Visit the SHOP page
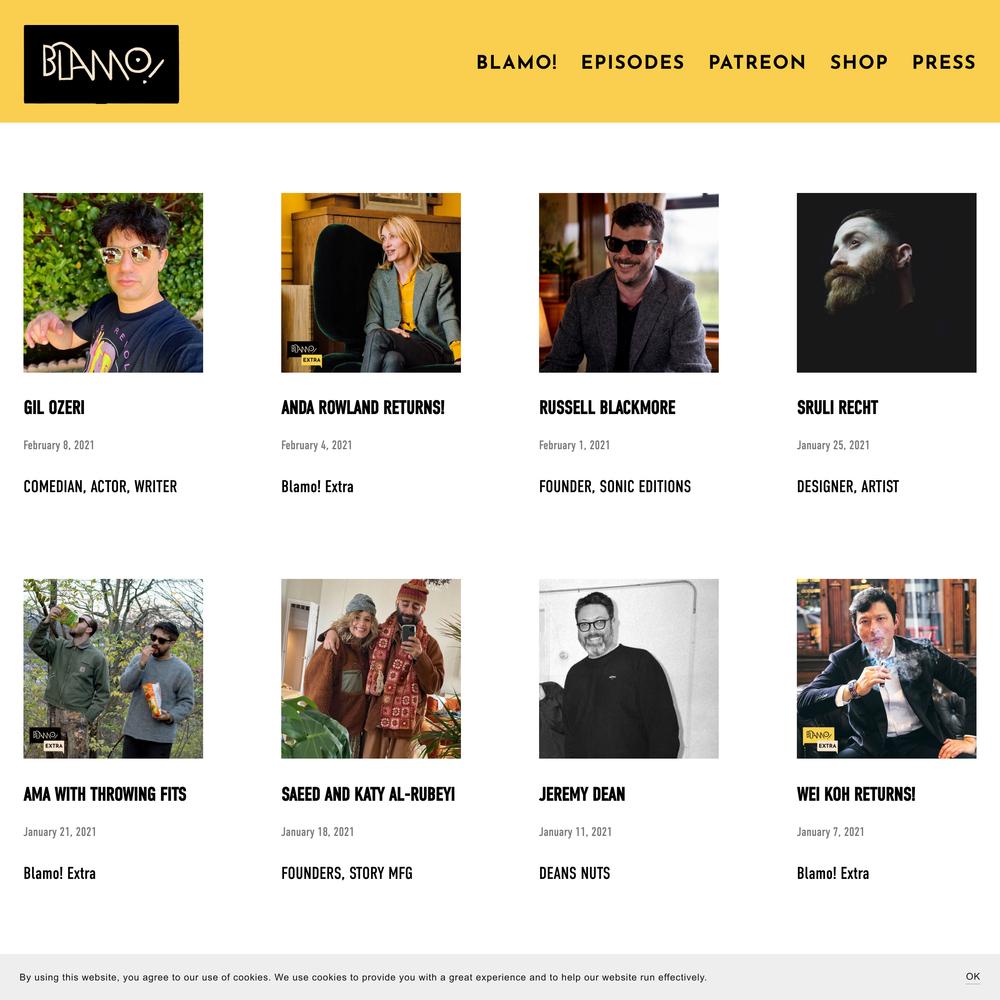The image size is (1000, 1000). pos(858,62)
